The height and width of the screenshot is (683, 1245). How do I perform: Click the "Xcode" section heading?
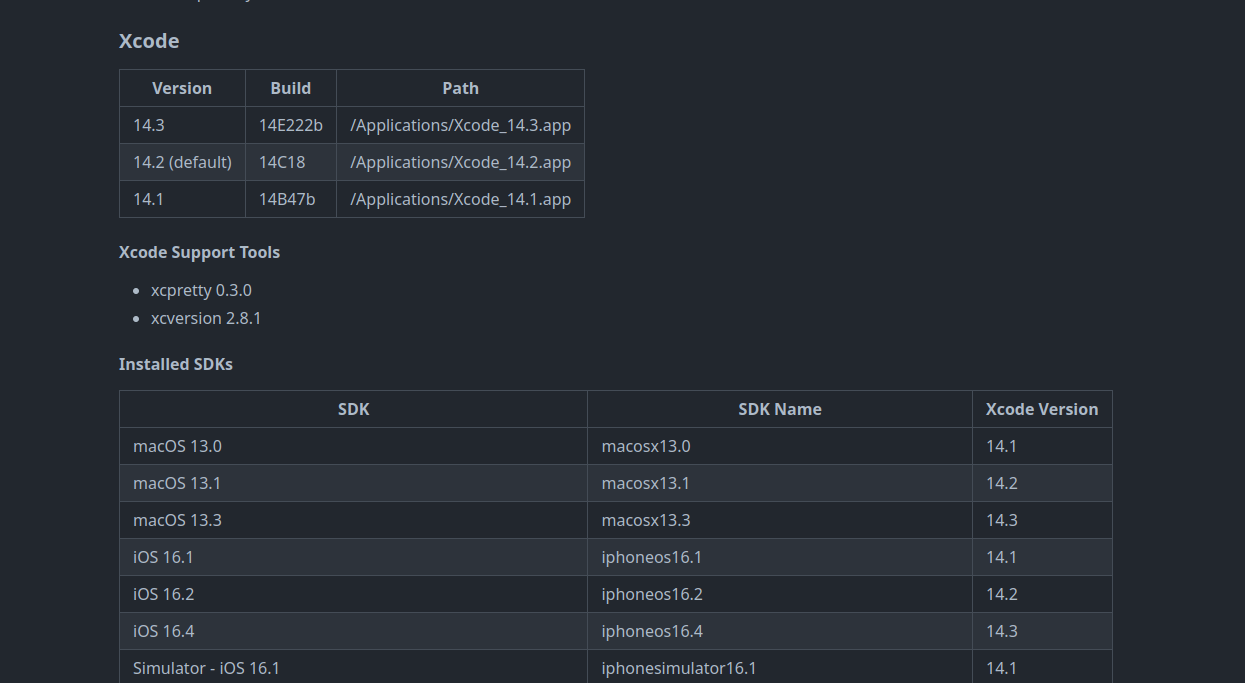pos(149,41)
